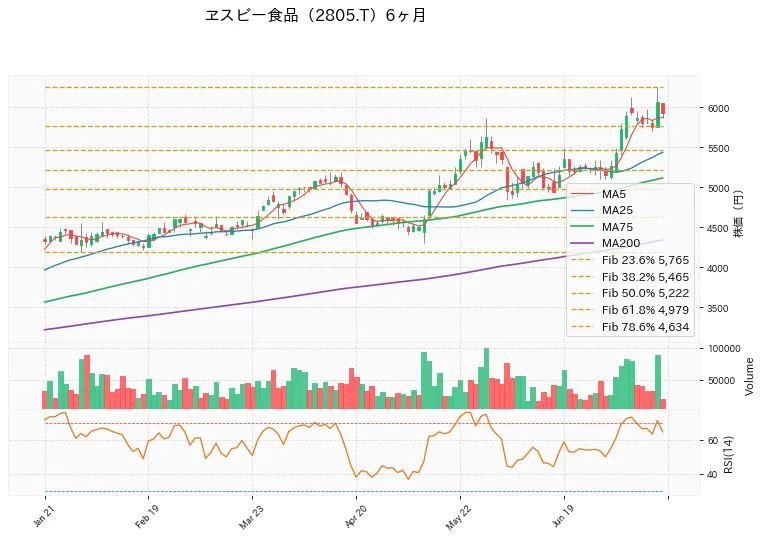Select the Jun 19 date axis label
Viewport: 764px width, 539px height.
(x=563, y=516)
